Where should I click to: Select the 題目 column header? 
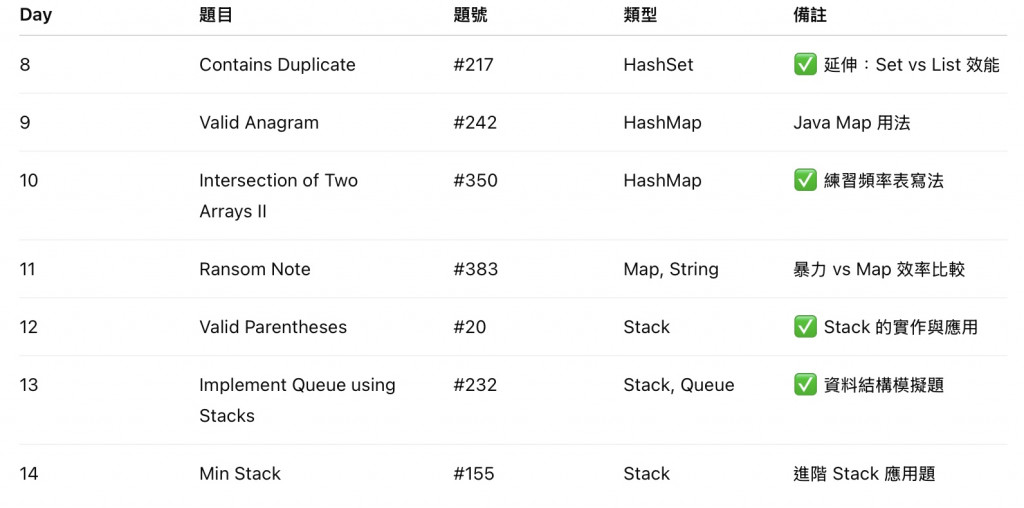pos(216,15)
